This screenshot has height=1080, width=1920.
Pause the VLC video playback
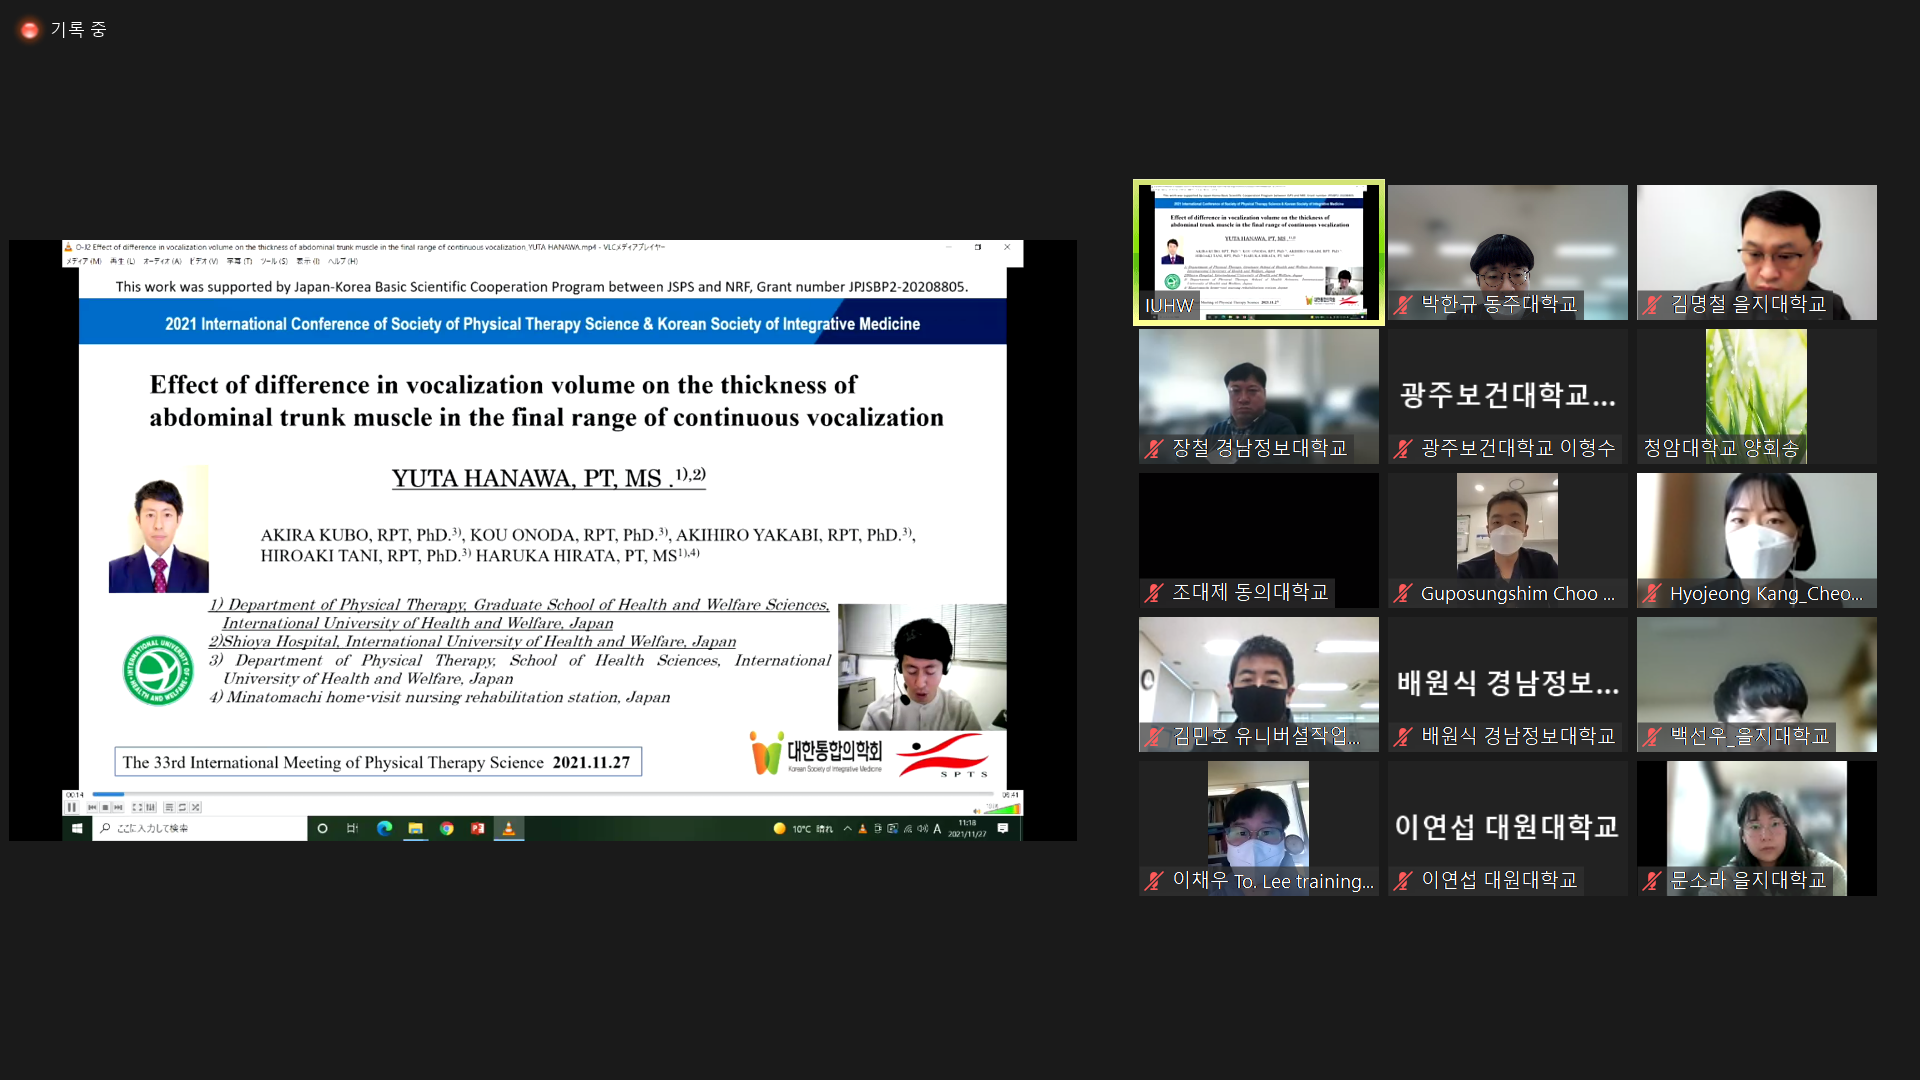coord(72,807)
